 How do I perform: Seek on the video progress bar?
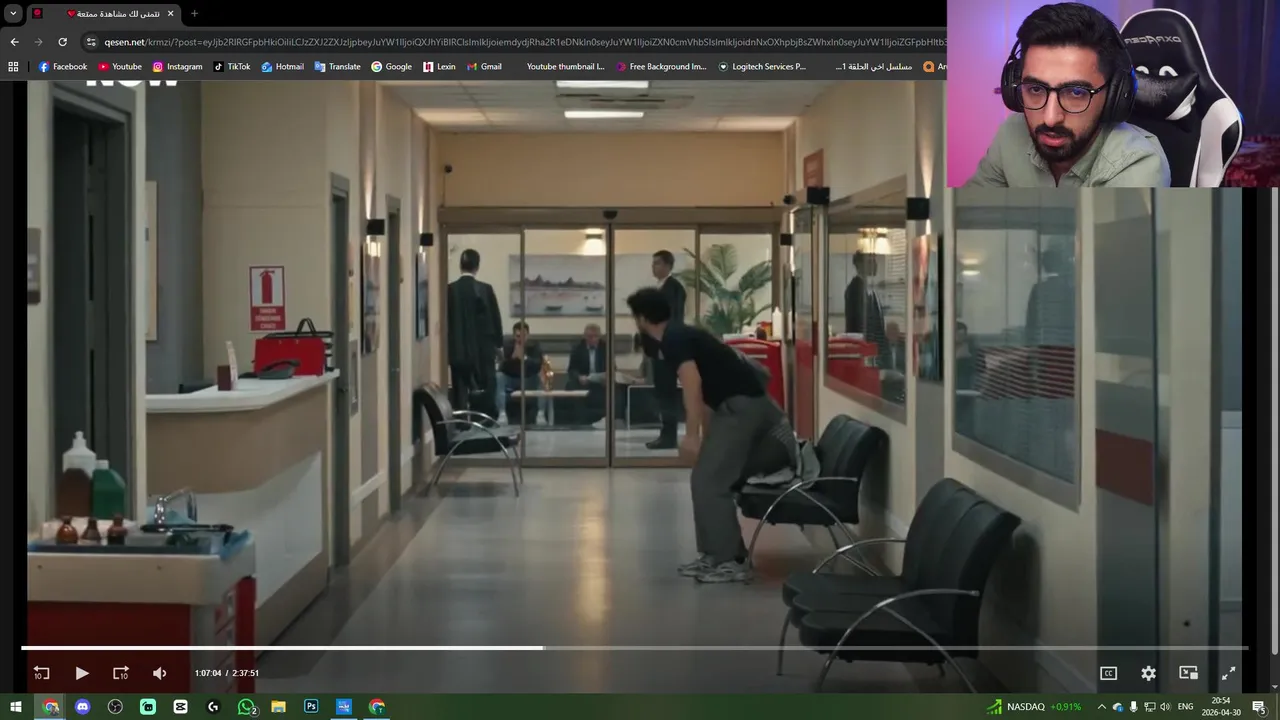[x=634, y=648]
